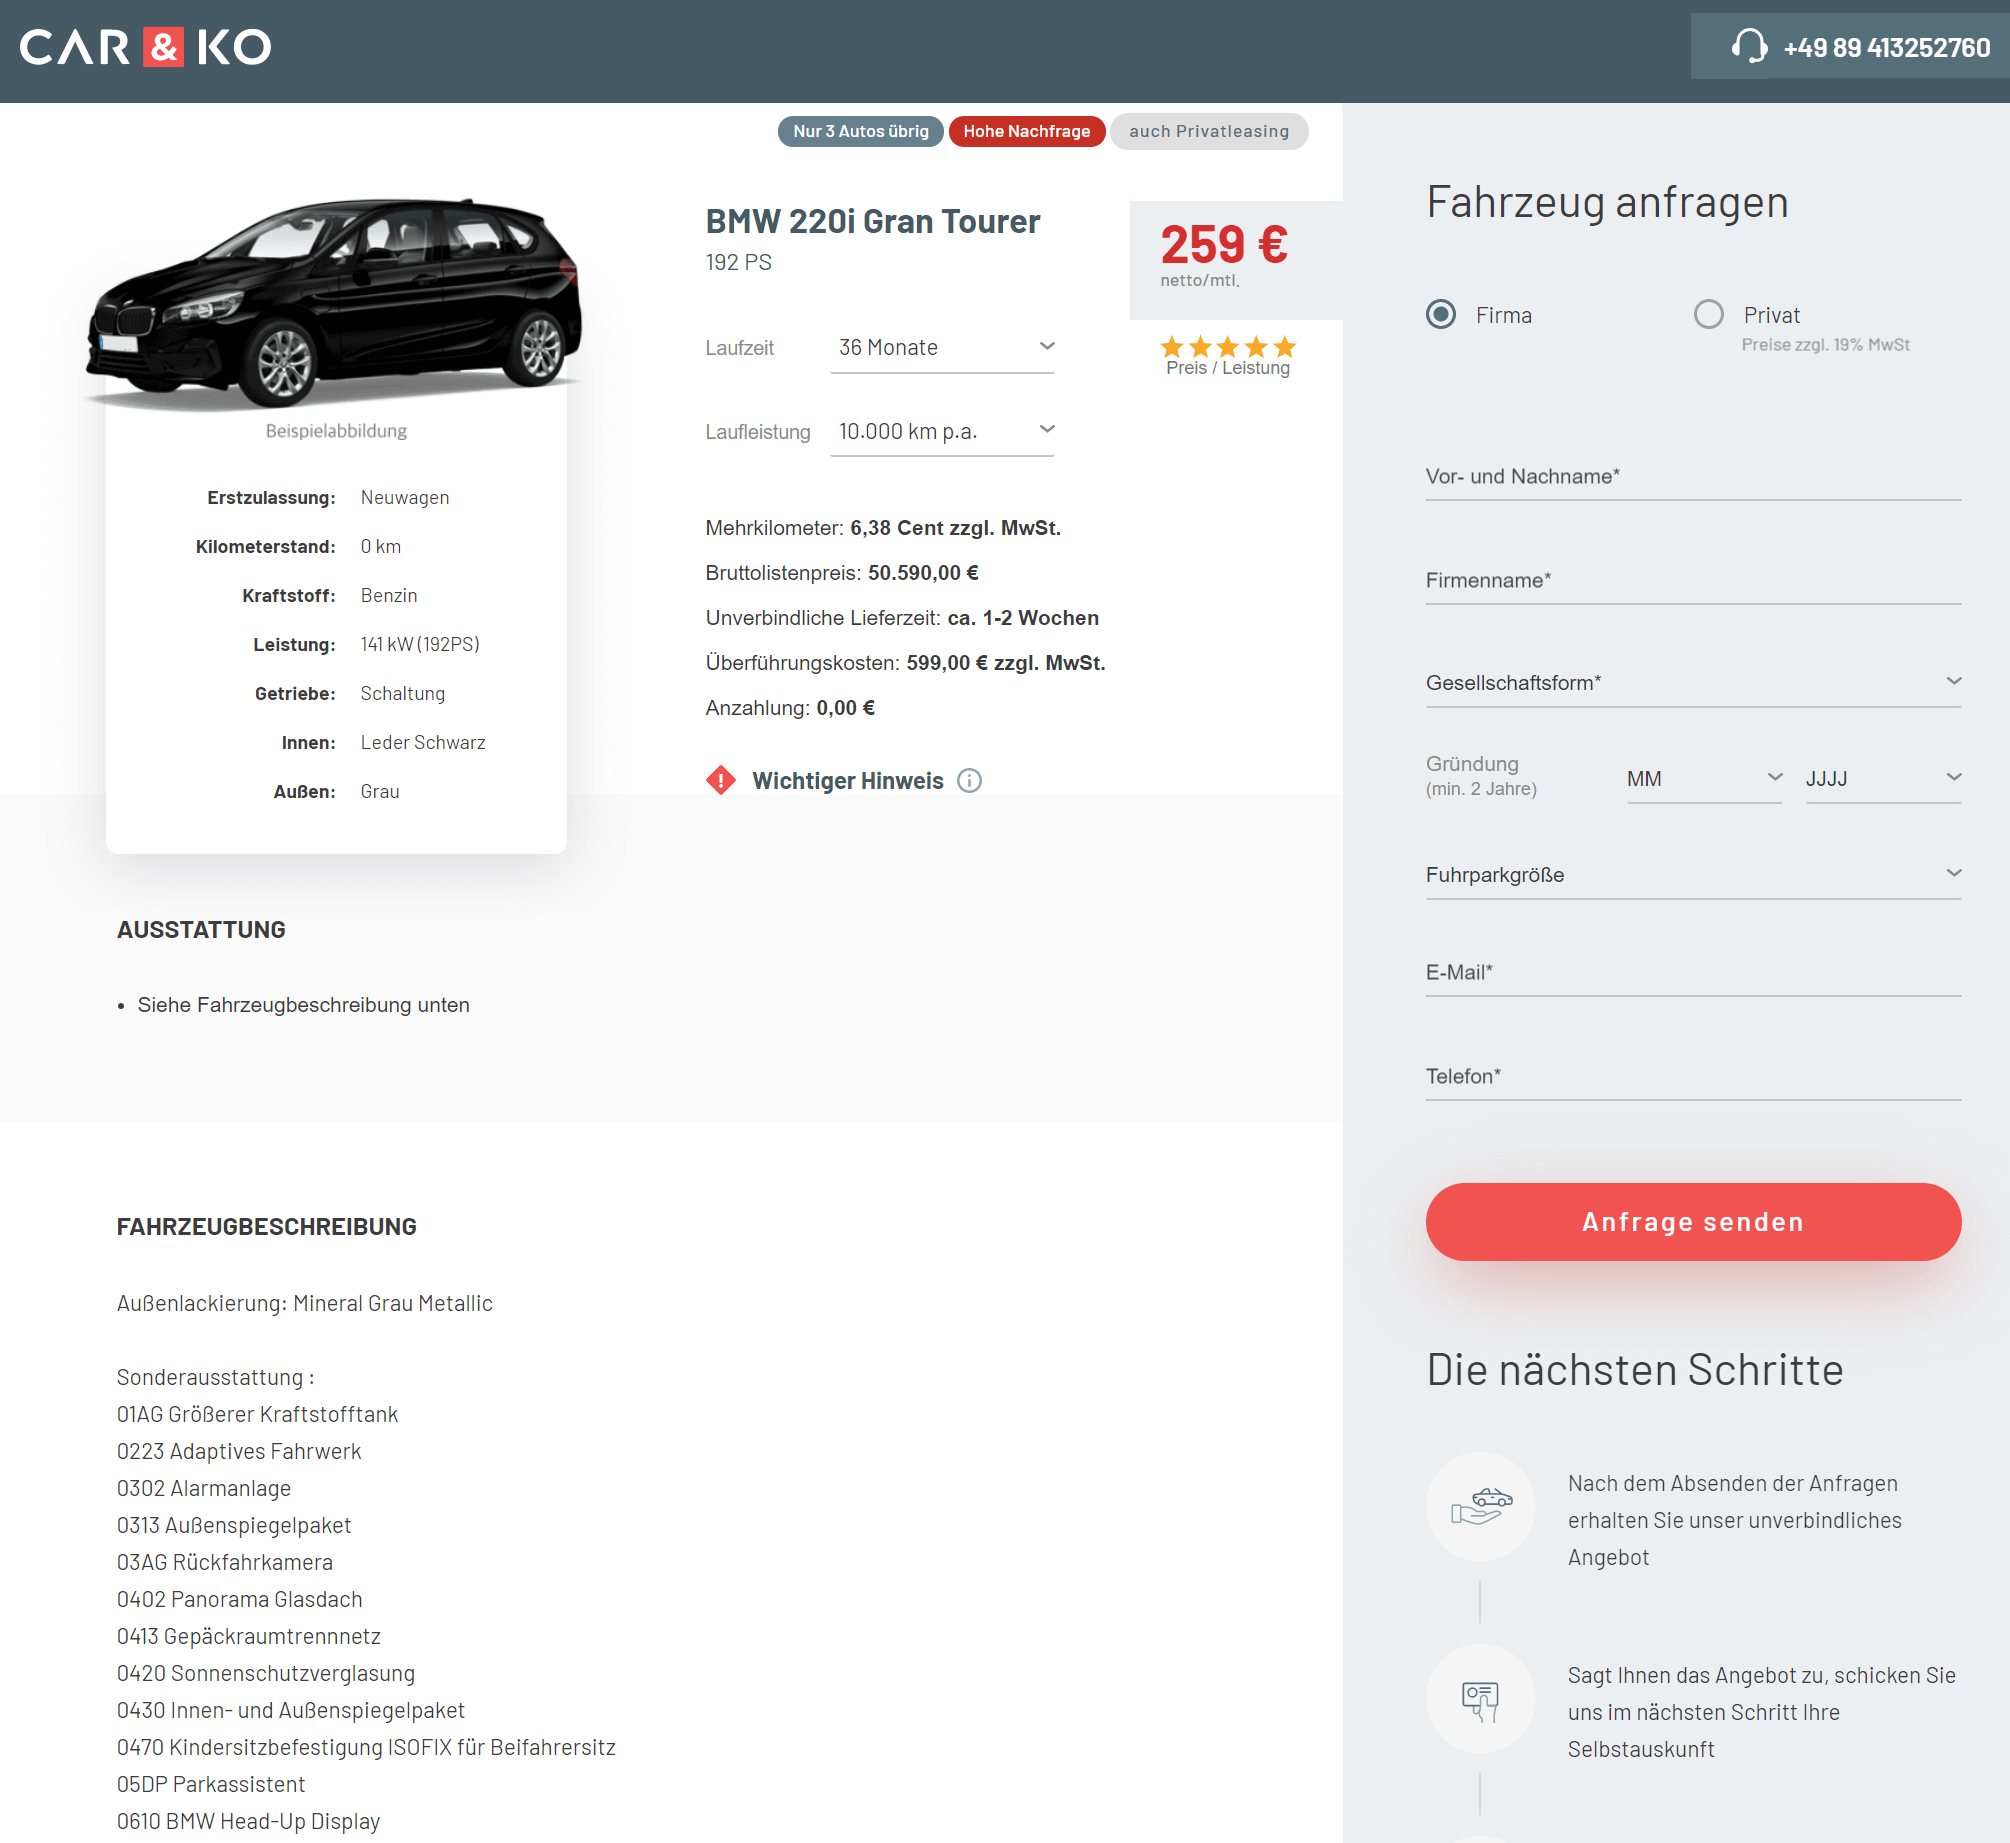The height and width of the screenshot is (1843, 2010).
Task: Click the Mehrkilometer 6,38 Cent text
Action: pos(883,528)
